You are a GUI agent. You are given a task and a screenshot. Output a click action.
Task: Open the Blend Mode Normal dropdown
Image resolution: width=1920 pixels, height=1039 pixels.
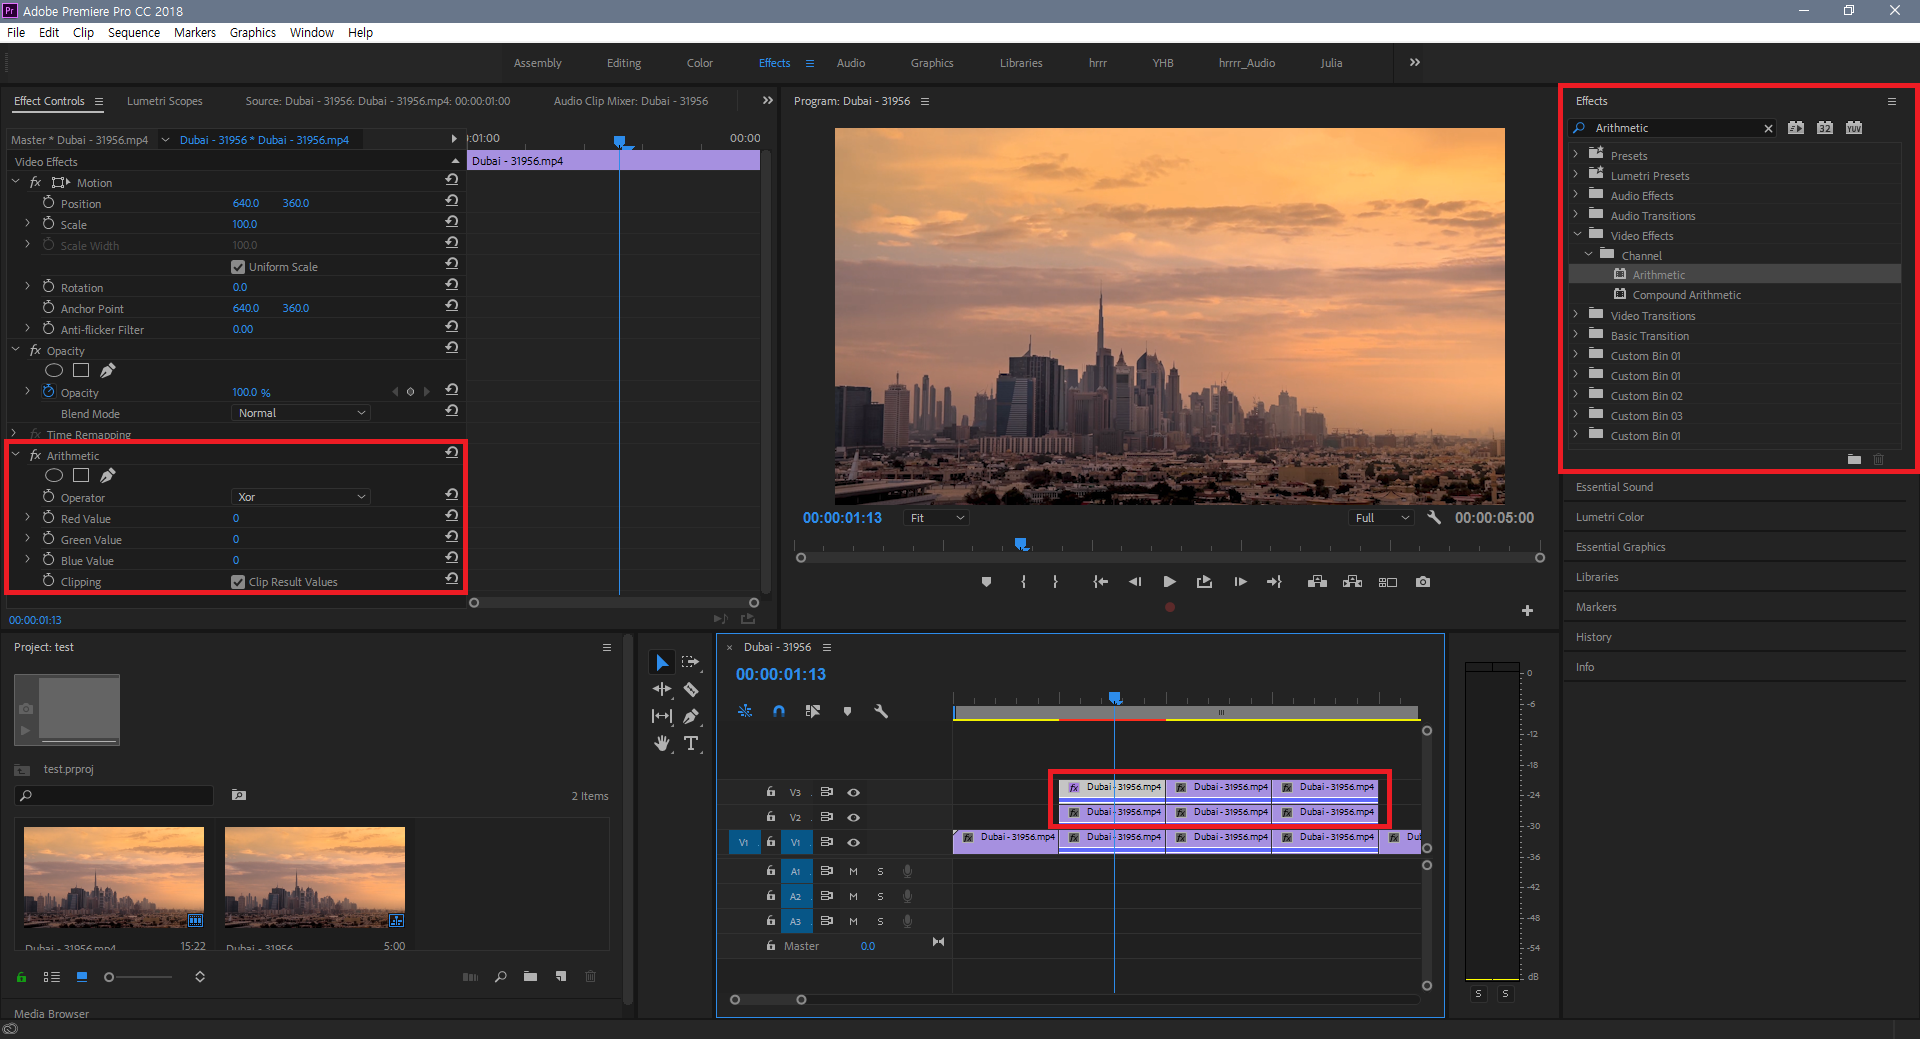click(x=301, y=413)
